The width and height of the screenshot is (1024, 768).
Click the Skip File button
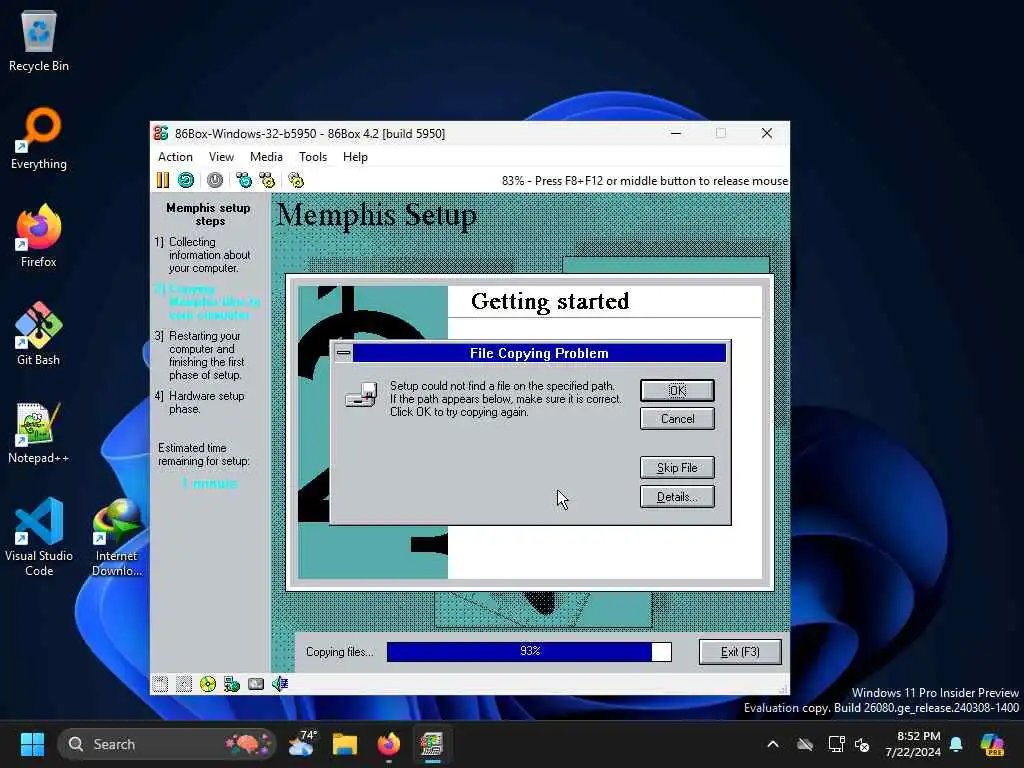(x=677, y=468)
